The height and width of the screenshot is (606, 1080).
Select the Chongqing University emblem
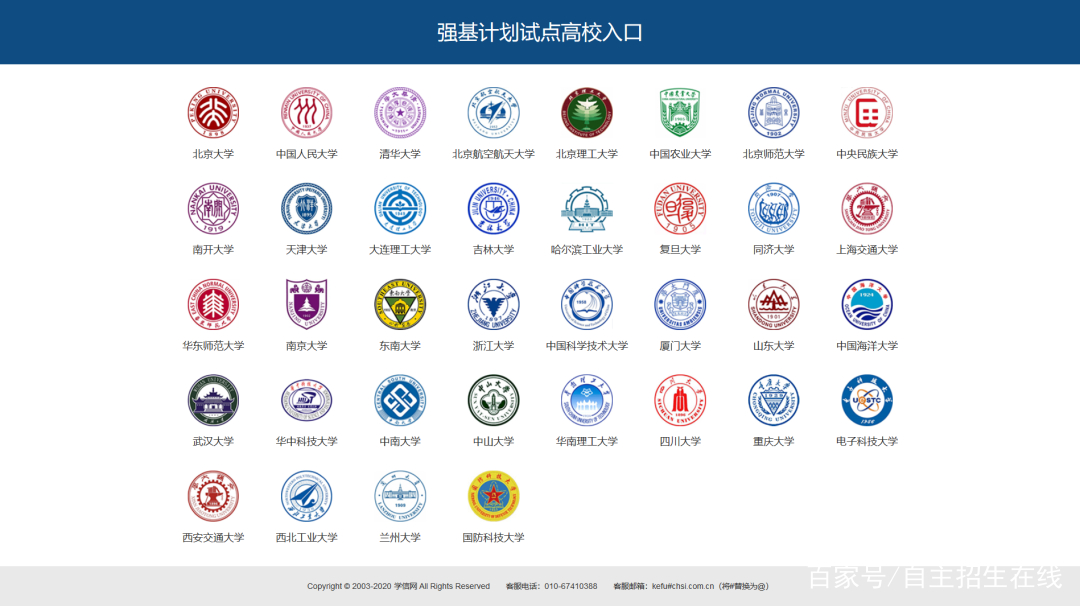click(x=773, y=400)
